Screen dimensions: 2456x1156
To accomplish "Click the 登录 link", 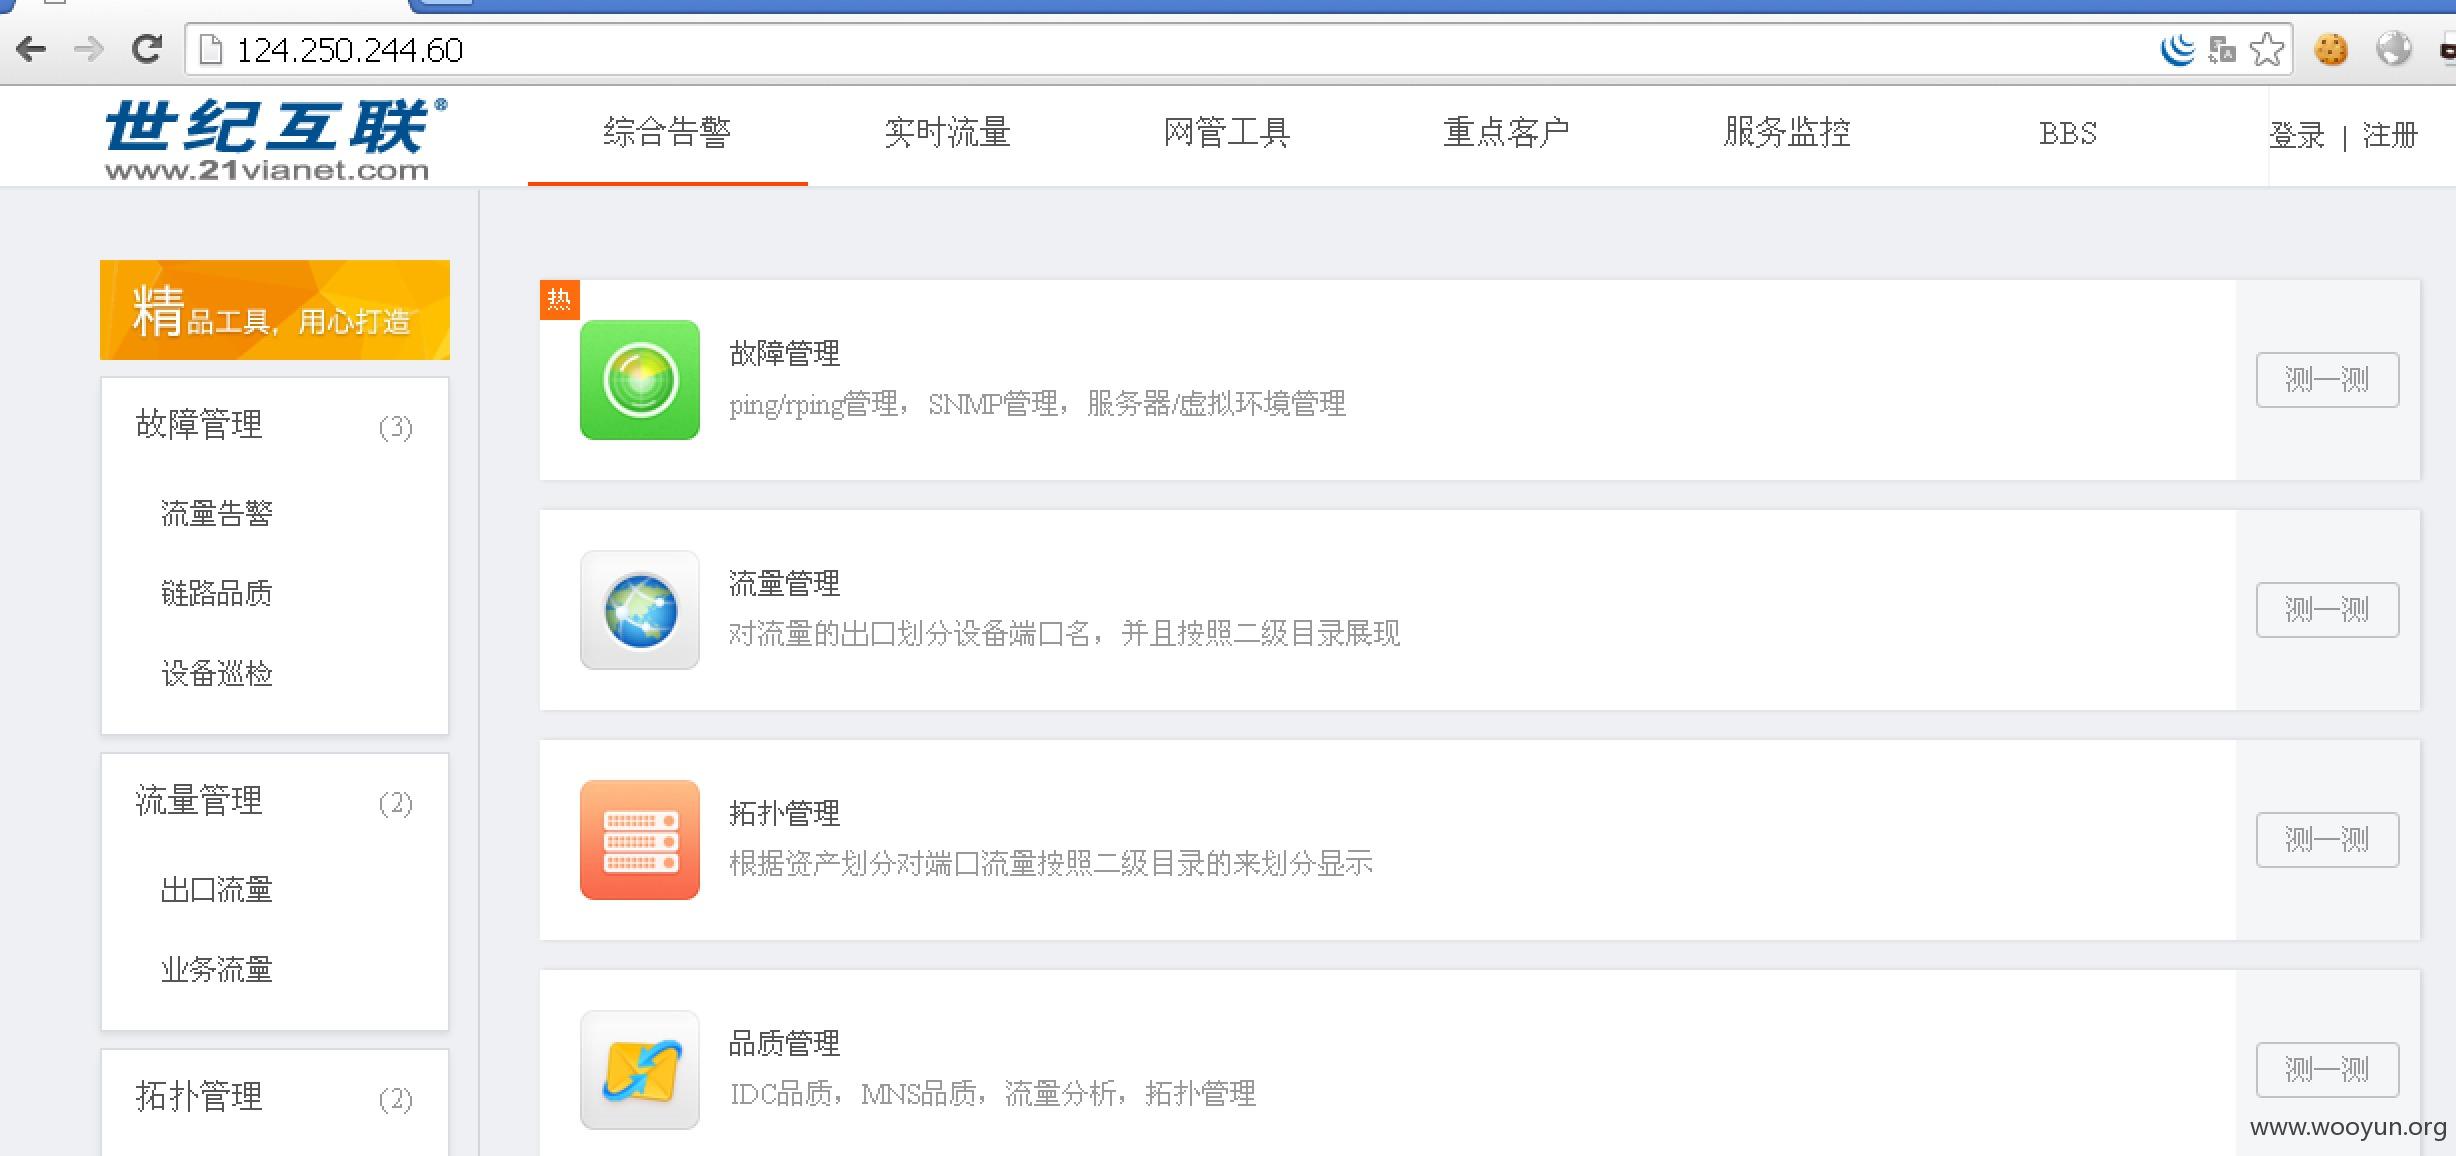I will tap(2297, 135).
